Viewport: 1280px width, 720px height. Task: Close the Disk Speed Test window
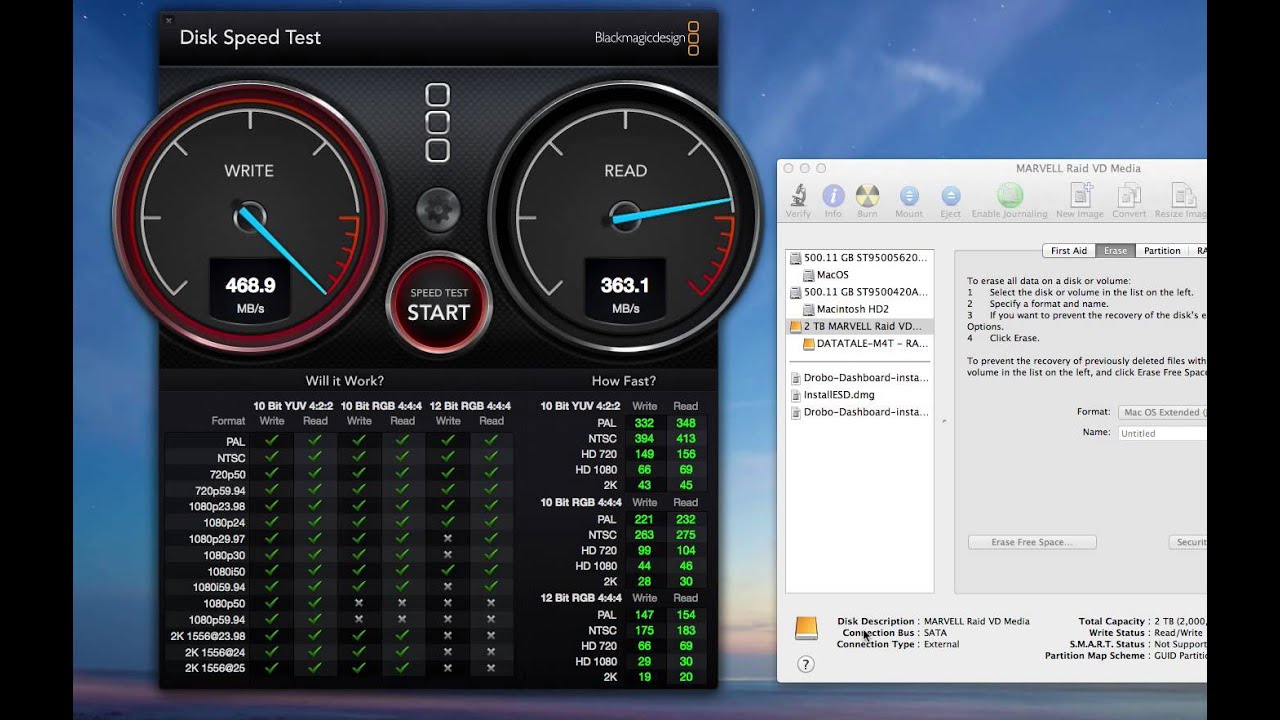(168, 19)
